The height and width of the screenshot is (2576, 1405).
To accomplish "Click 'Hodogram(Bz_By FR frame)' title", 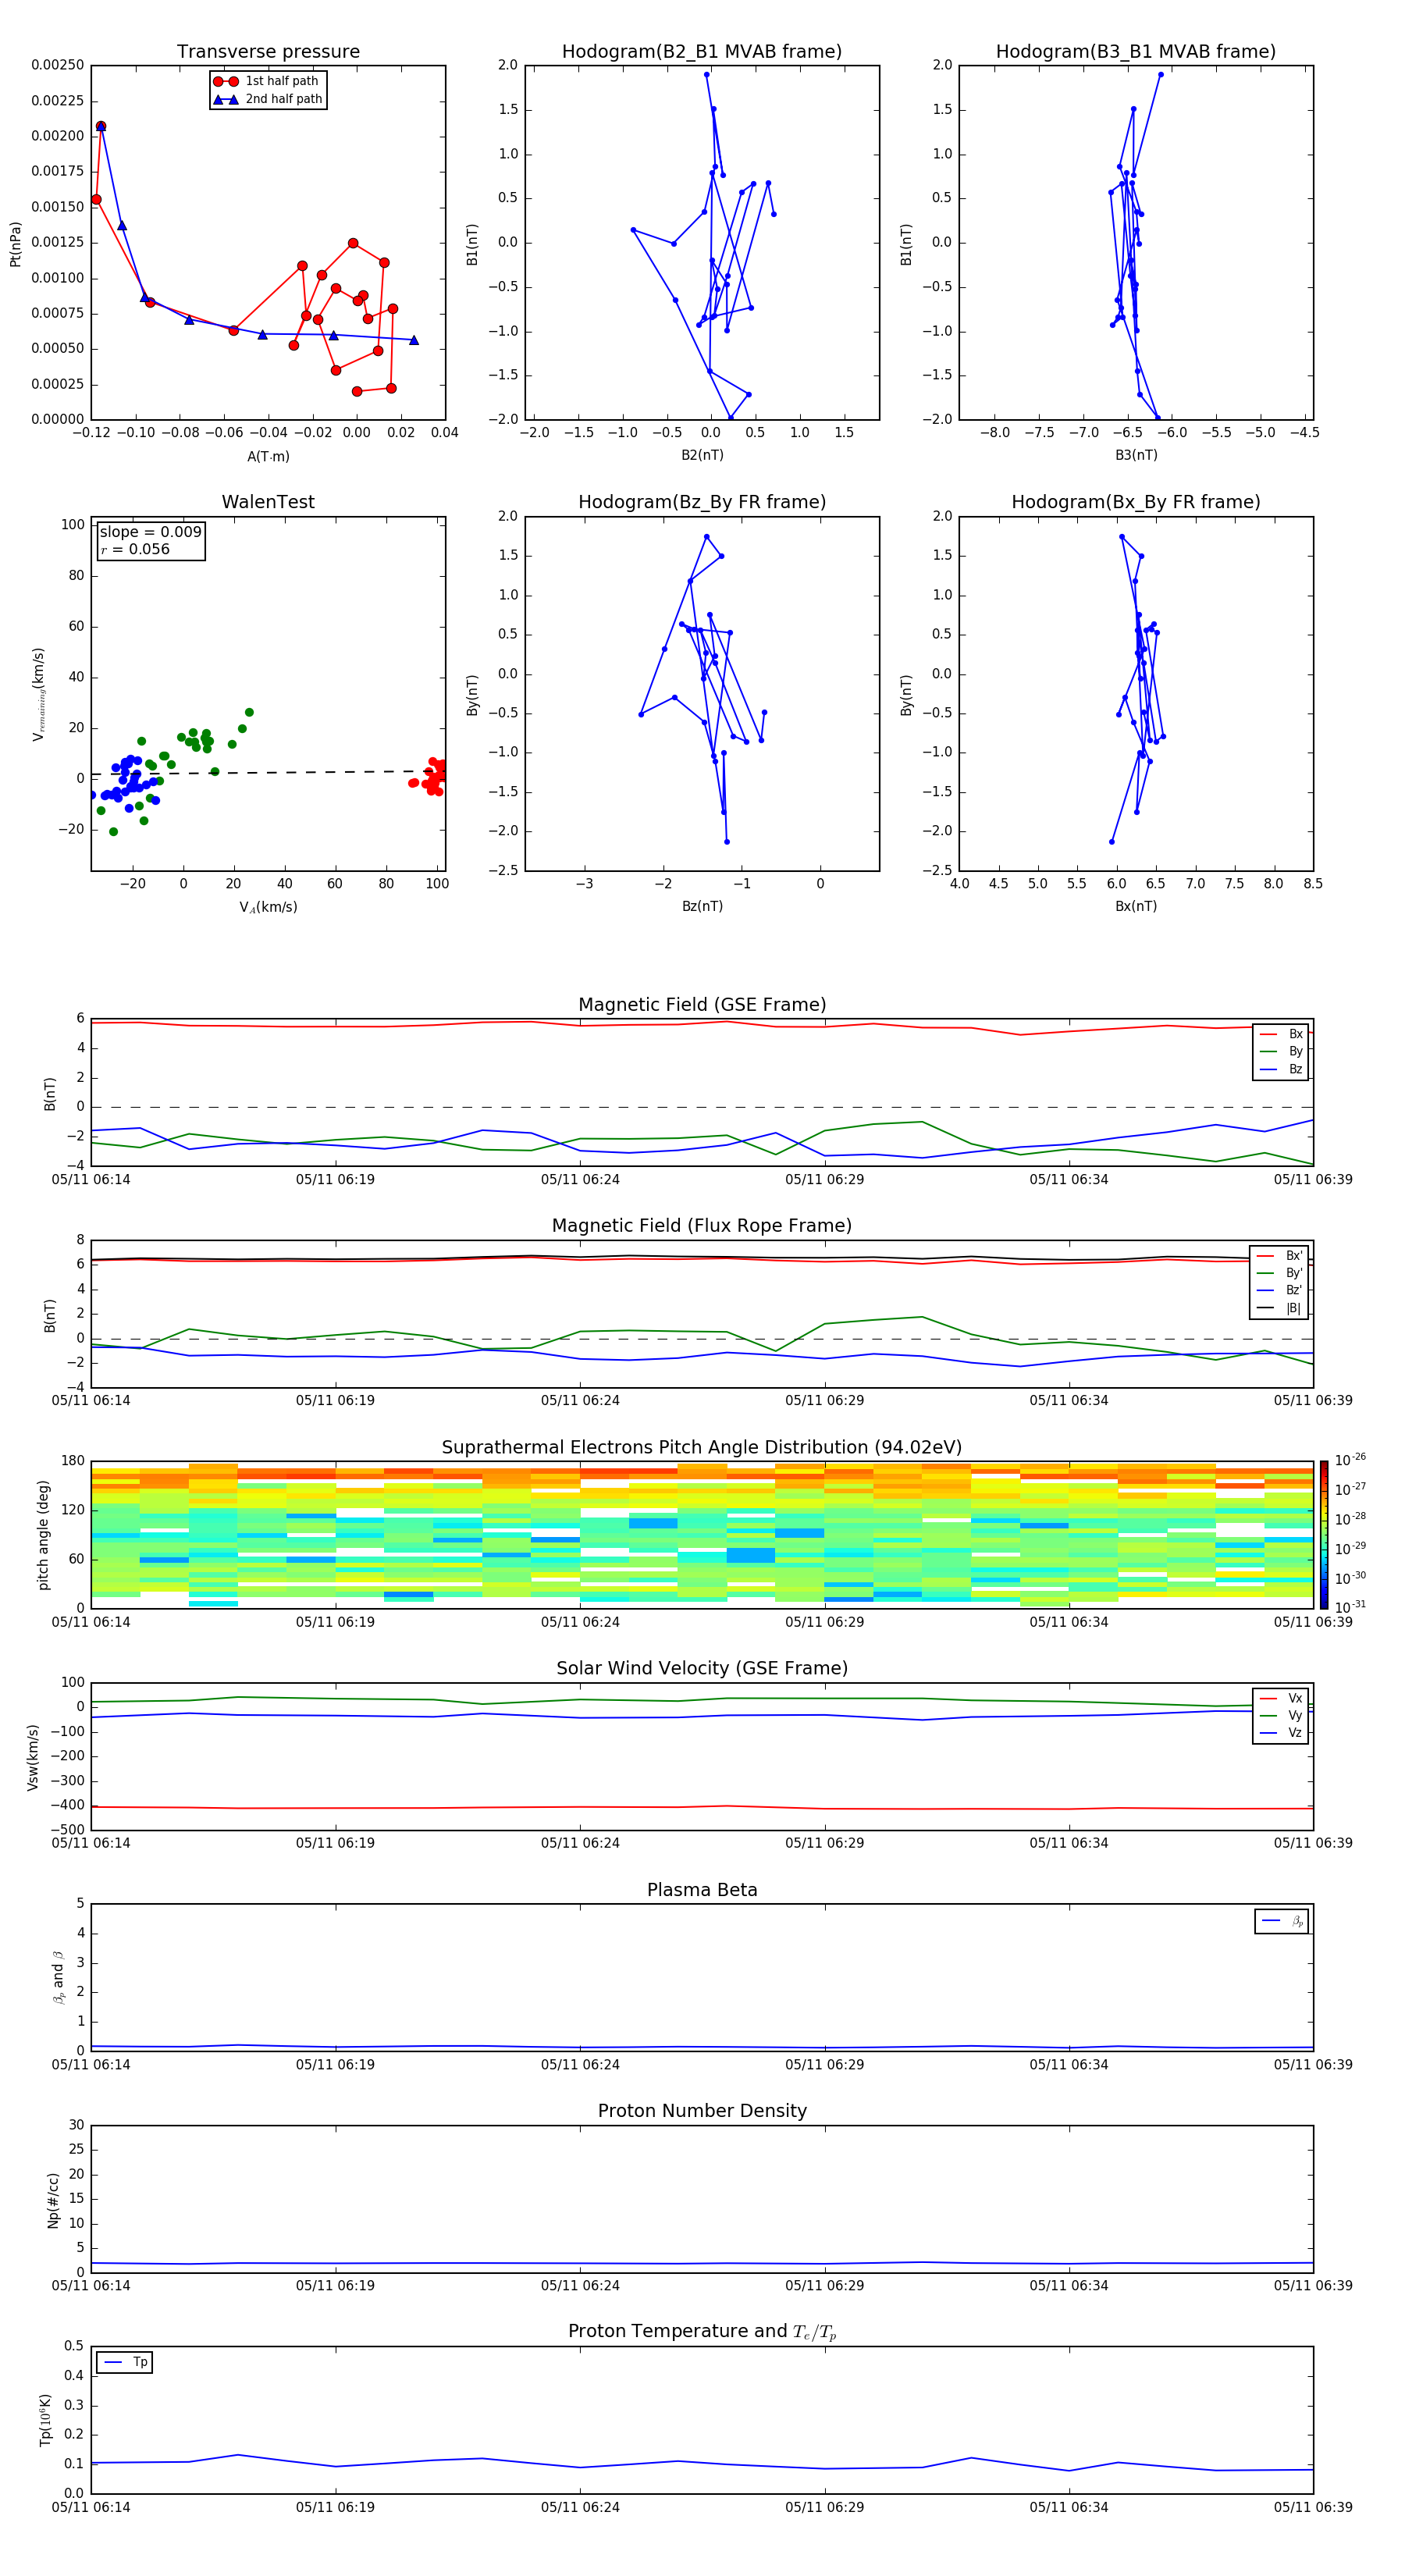I will click(702, 502).
